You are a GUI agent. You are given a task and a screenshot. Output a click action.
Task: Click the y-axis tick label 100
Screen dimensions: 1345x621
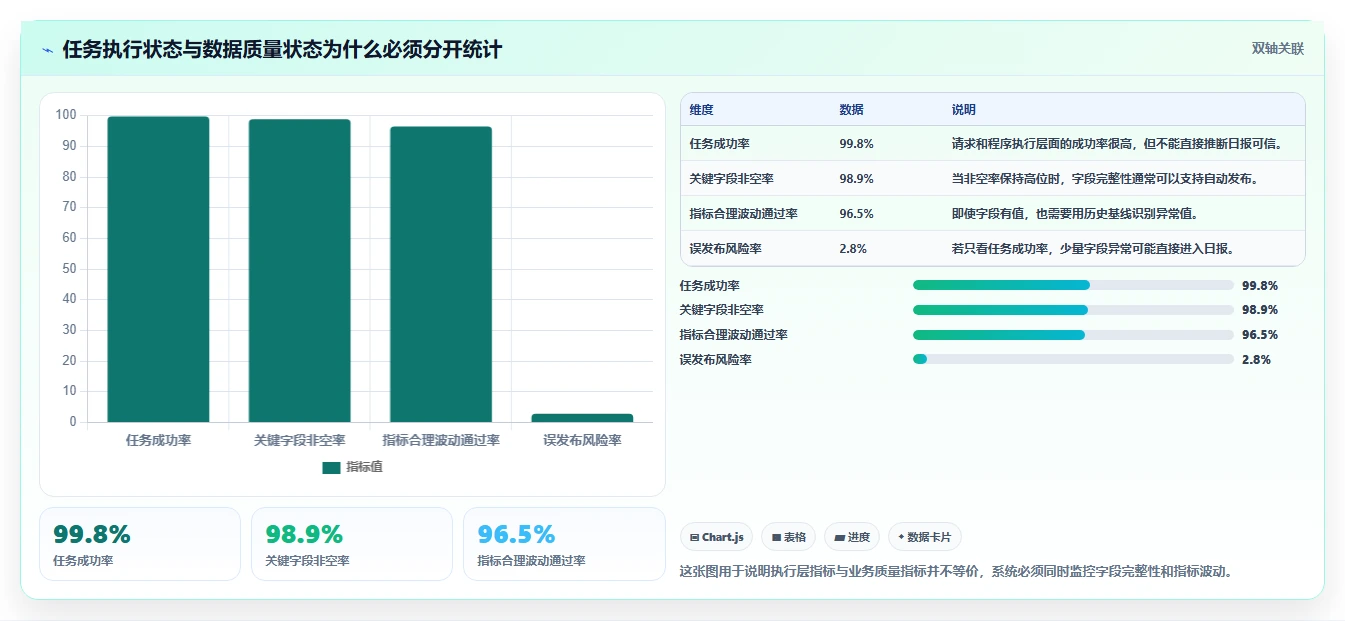tap(66, 115)
